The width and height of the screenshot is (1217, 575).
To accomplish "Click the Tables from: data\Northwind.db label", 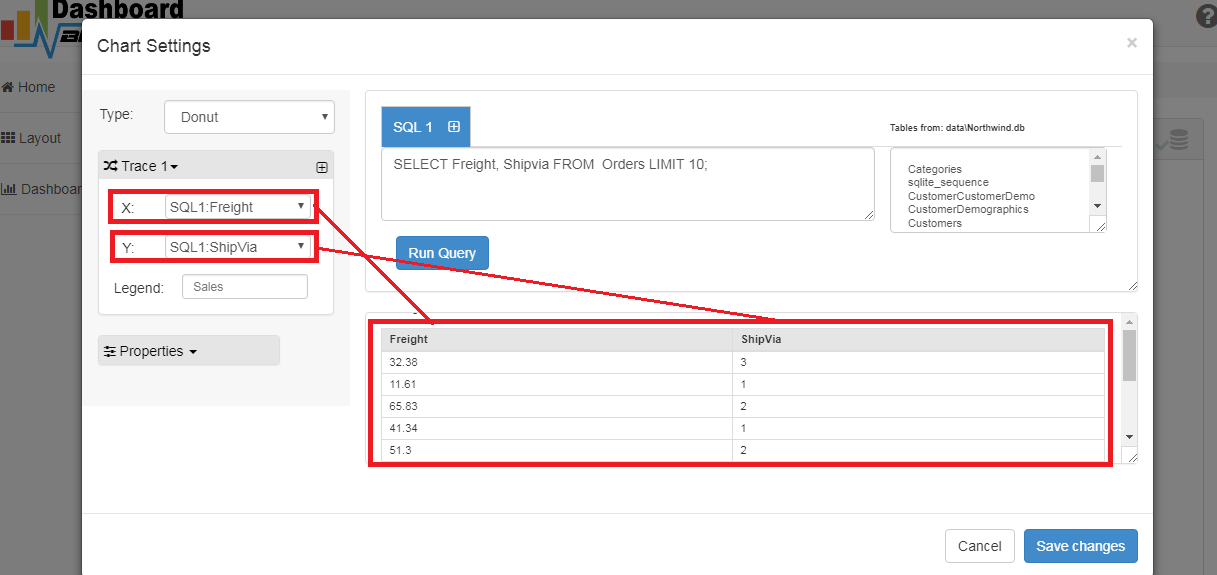I will point(957,128).
